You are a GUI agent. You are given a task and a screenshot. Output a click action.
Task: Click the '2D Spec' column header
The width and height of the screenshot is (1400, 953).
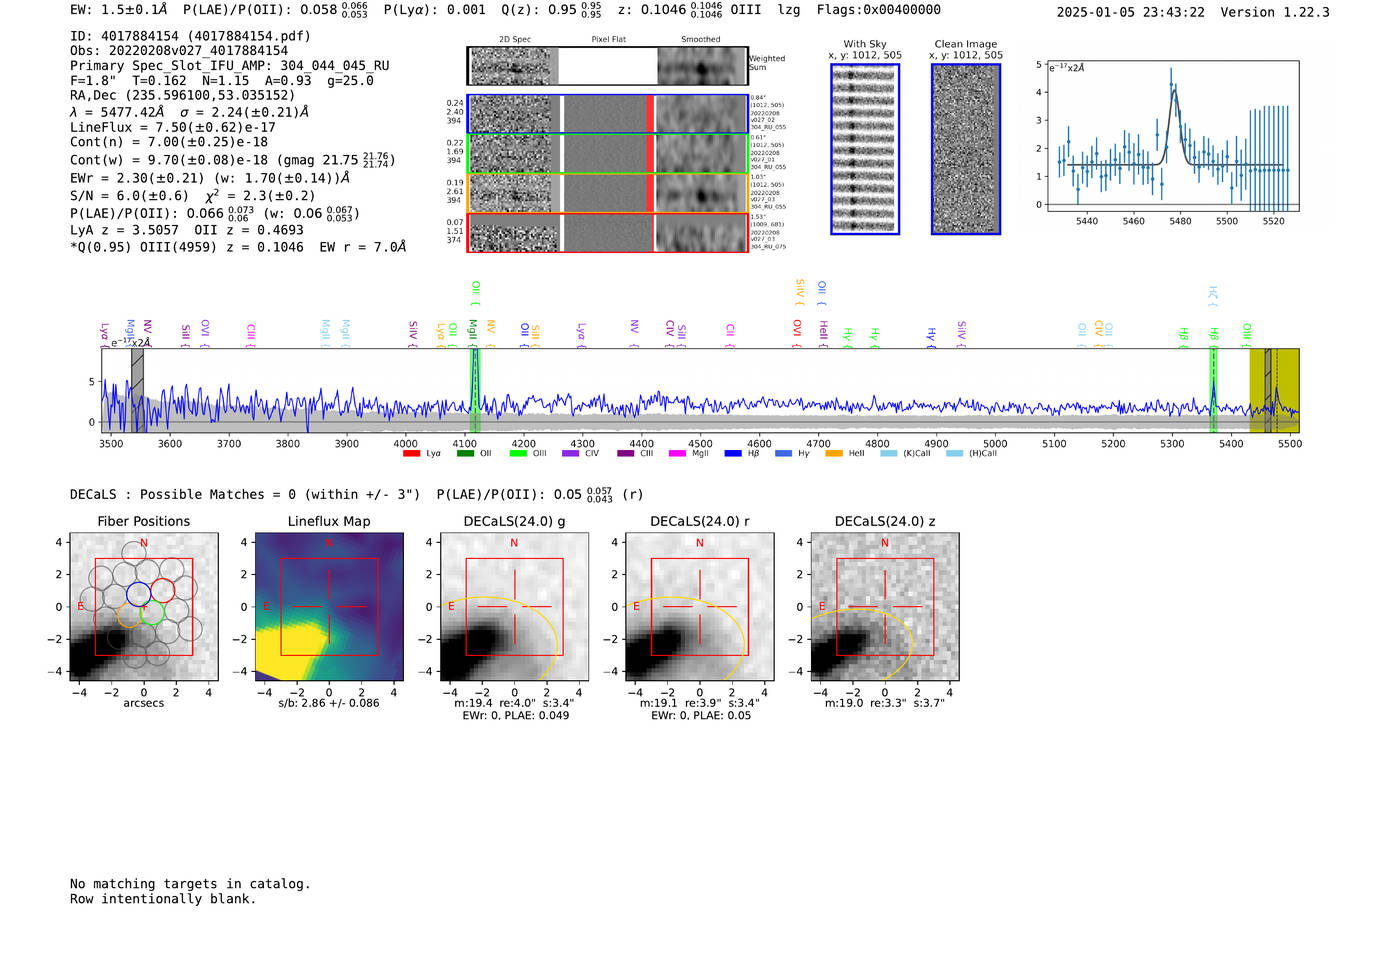[515, 40]
